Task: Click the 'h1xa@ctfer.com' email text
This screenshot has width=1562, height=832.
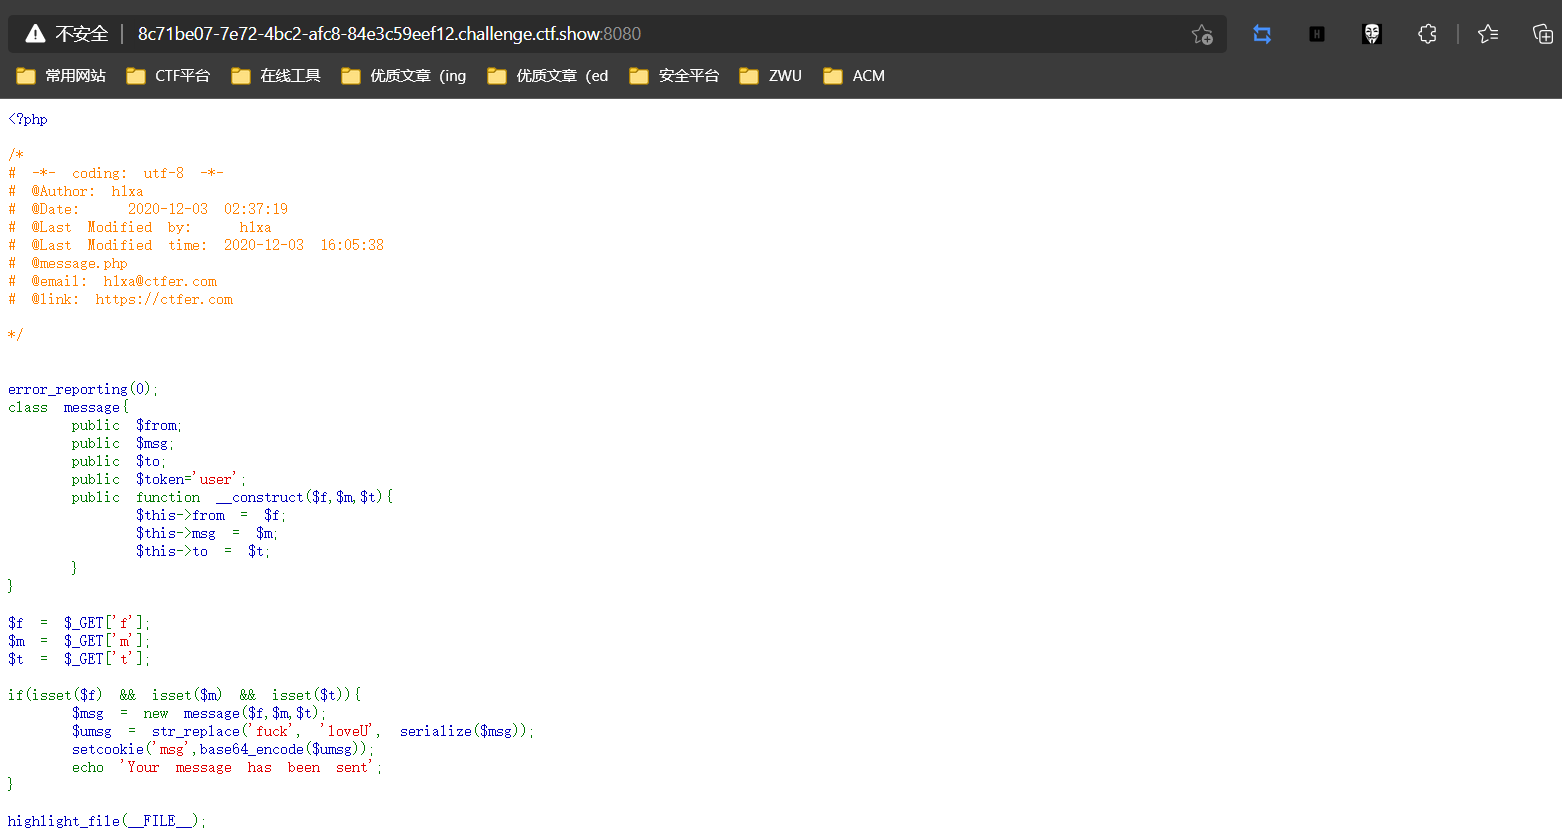Action: [160, 281]
